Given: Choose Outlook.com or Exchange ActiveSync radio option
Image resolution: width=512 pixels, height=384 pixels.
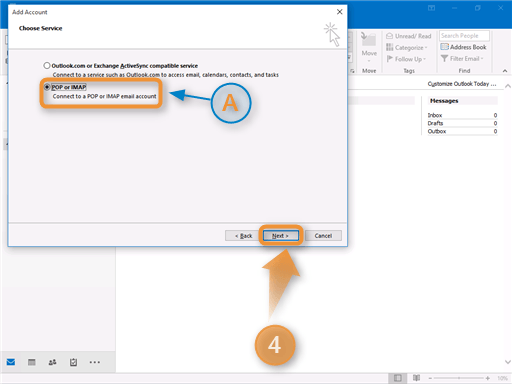Looking at the screenshot, I should pyautogui.click(x=47, y=66).
